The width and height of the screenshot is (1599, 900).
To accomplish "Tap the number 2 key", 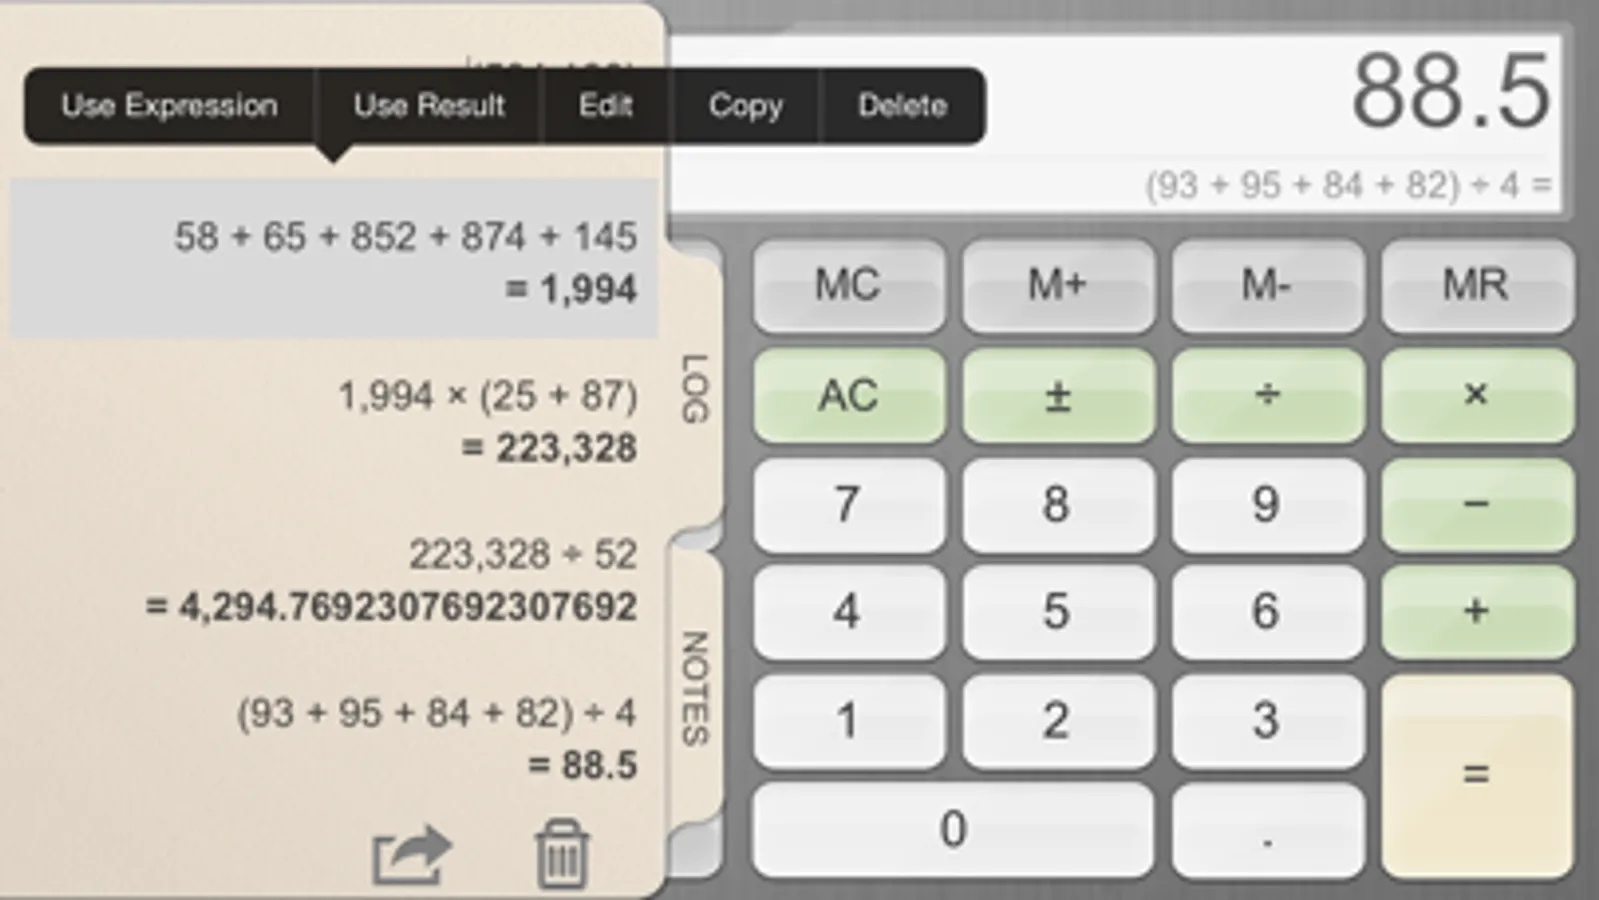I will (x=1057, y=721).
